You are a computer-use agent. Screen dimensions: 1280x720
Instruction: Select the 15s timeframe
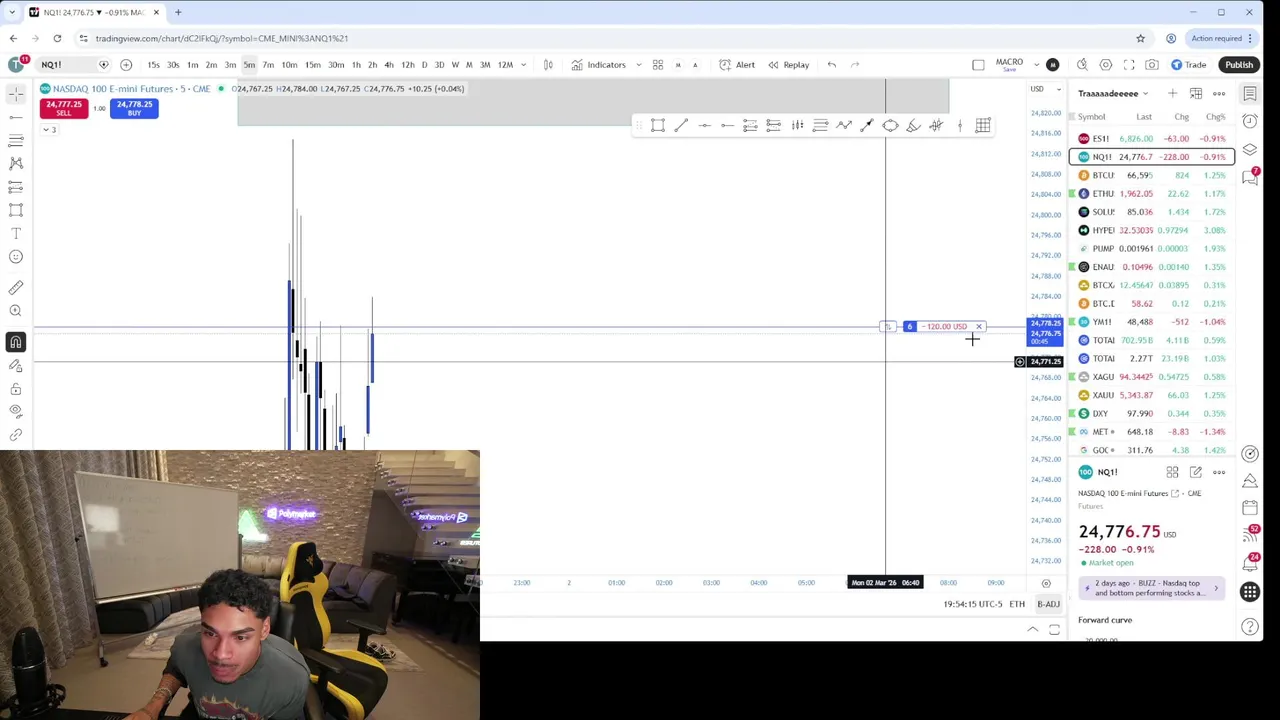(153, 65)
